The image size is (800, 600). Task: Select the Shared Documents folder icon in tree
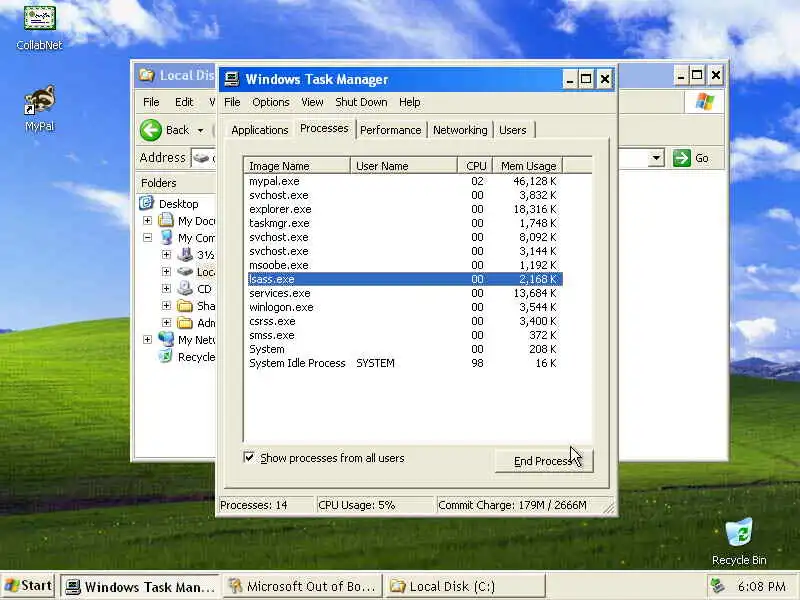(185, 306)
